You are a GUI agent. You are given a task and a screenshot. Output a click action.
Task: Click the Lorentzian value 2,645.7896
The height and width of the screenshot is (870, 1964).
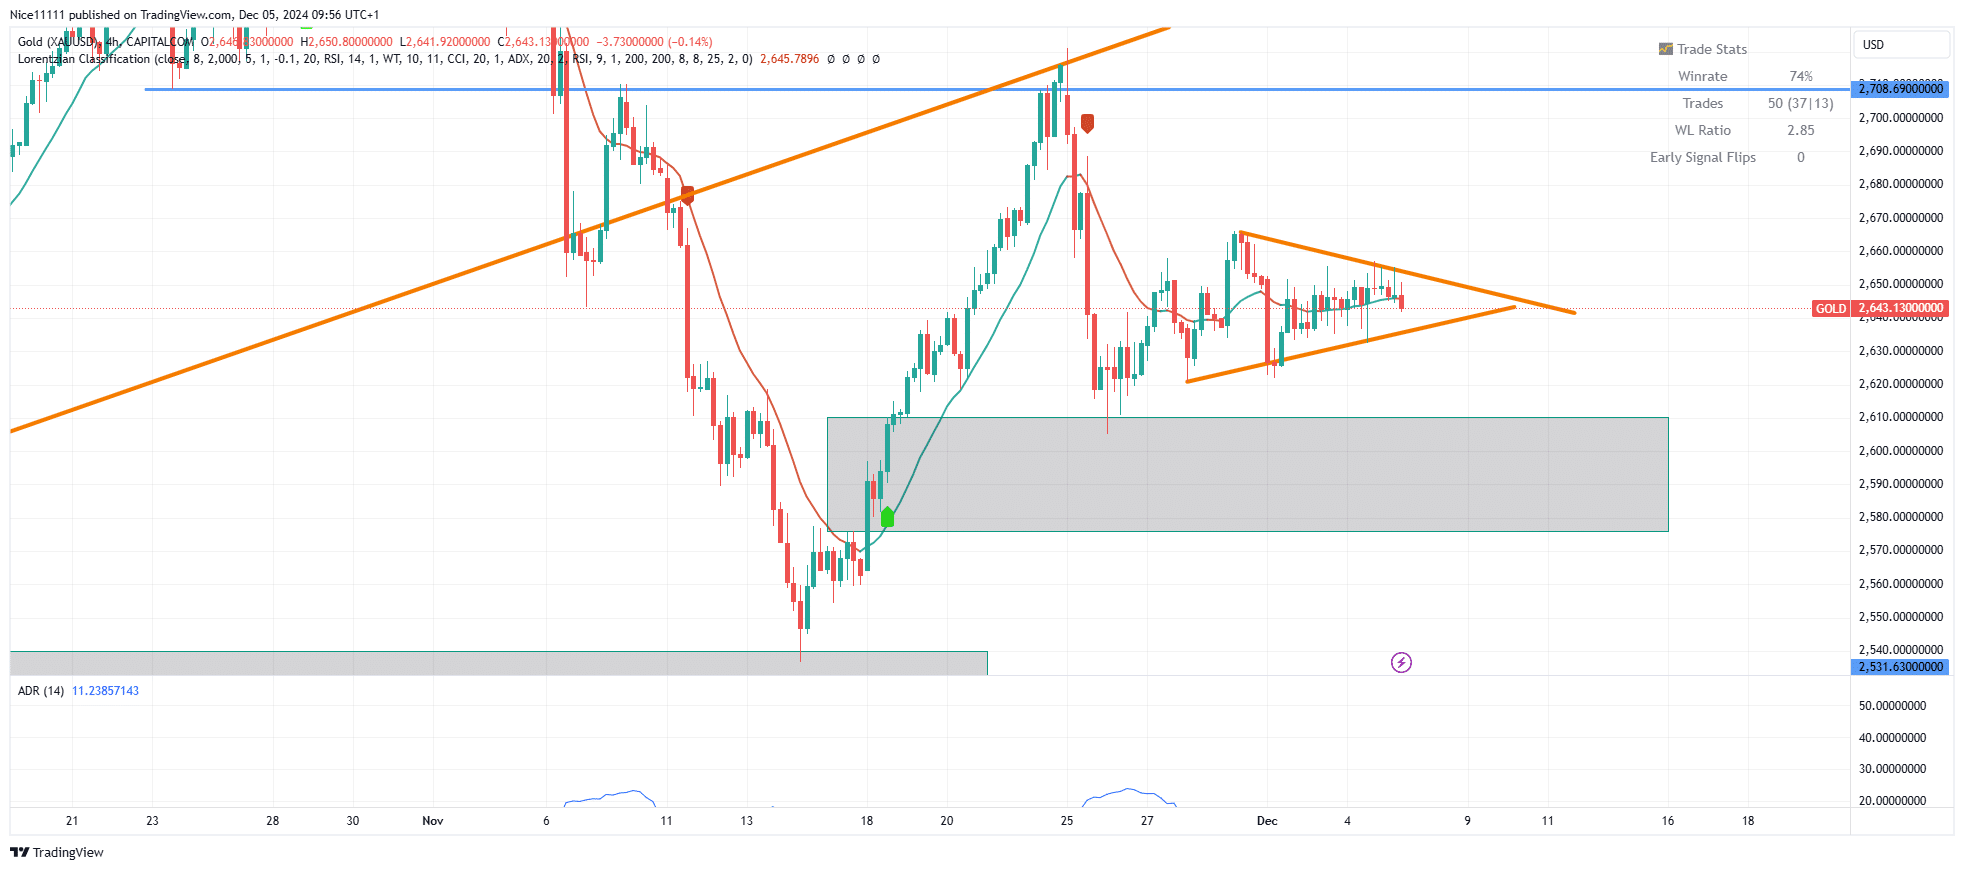pos(789,59)
